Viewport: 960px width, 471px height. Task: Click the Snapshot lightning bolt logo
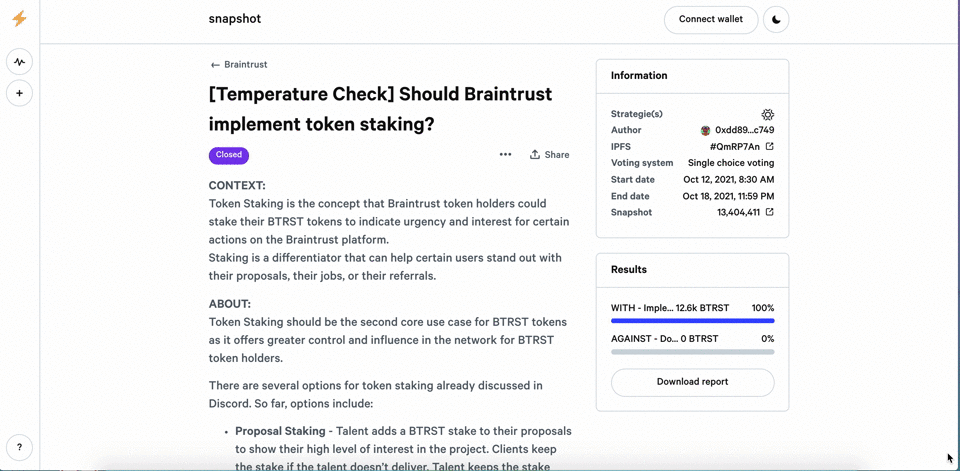click(x=19, y=19)
